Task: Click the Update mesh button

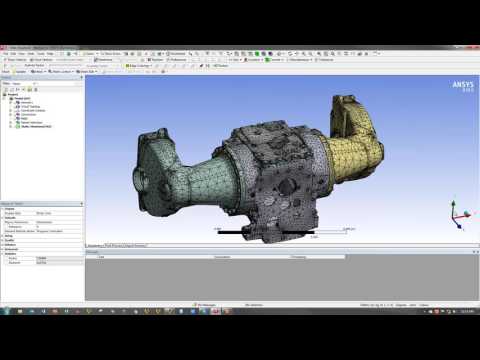Action: click(x=20, y=71)
